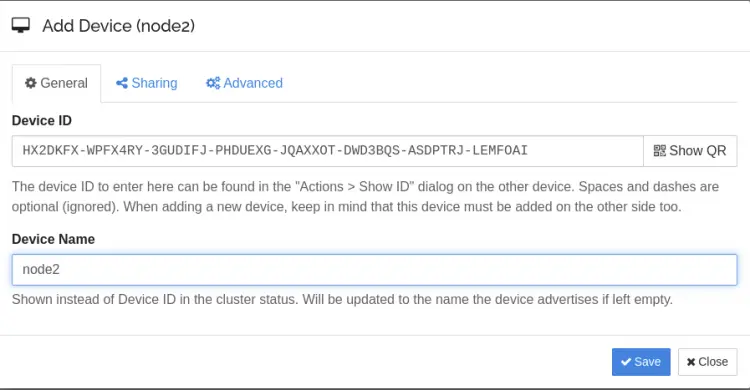Switch to the General tab

(x=56, y=83)
